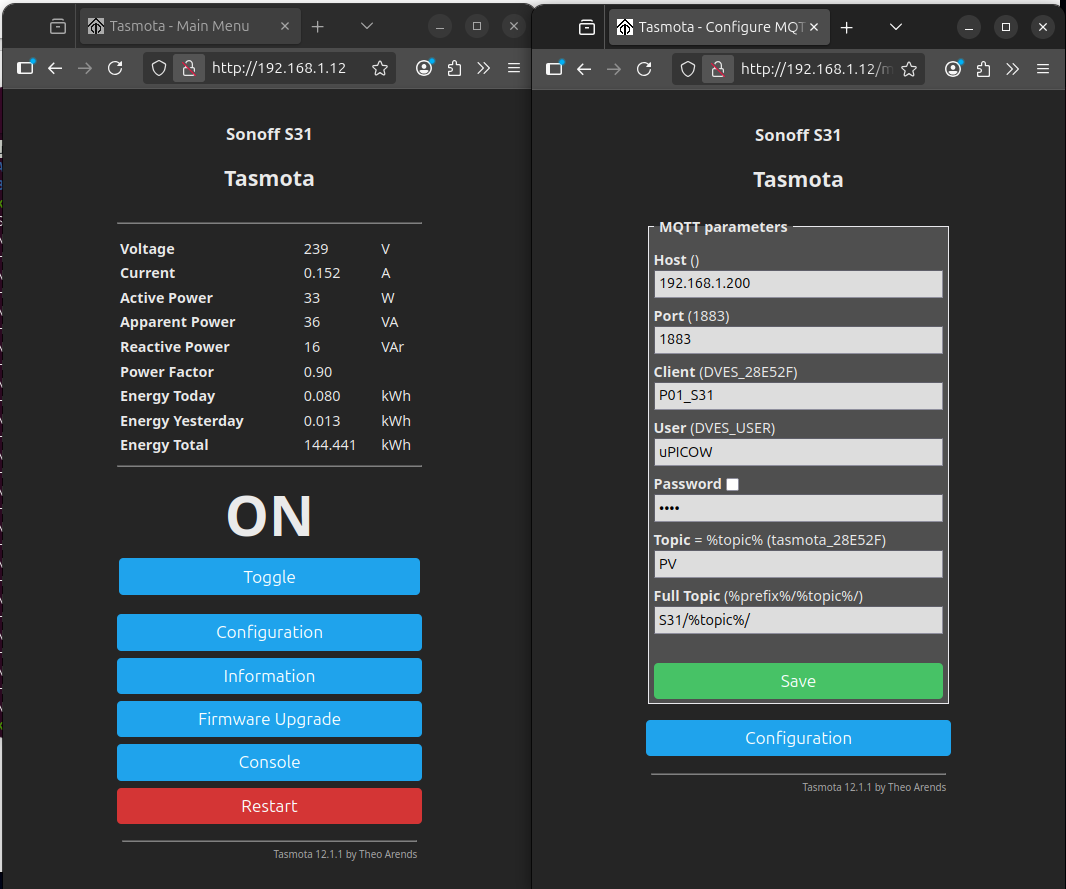
Task: Open the Console from main menu
Action: [x=269, y=762]
